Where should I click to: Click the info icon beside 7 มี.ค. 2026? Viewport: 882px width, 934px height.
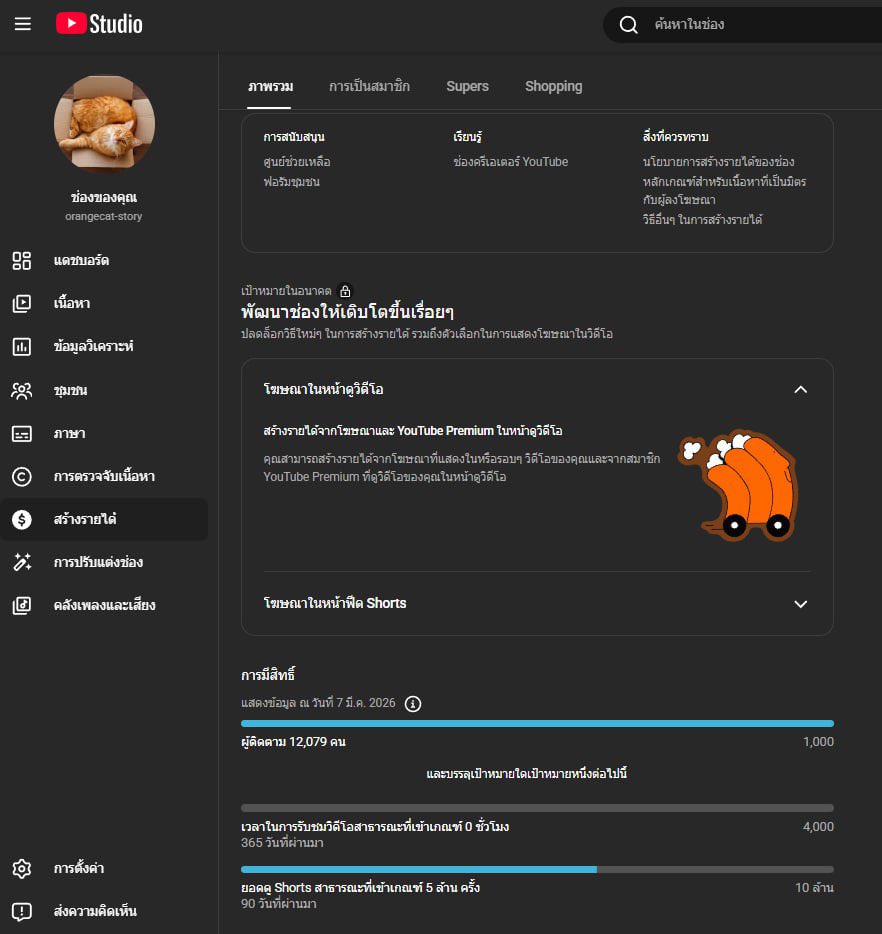point(413,703)
